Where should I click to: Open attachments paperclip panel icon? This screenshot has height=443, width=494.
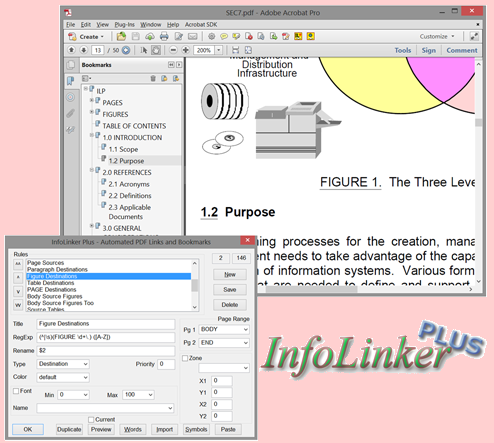click(70, 113)
